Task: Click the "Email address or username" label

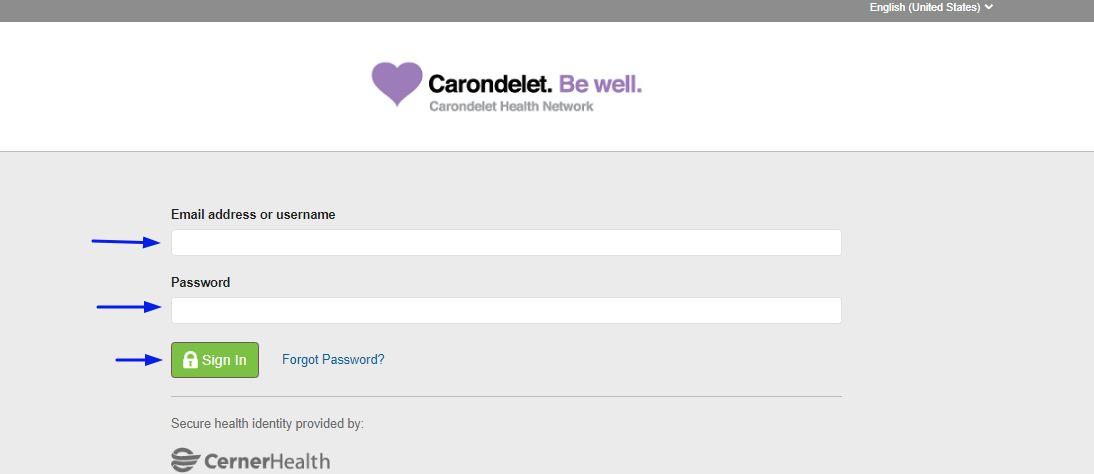Action: click(x=253, y=215)
